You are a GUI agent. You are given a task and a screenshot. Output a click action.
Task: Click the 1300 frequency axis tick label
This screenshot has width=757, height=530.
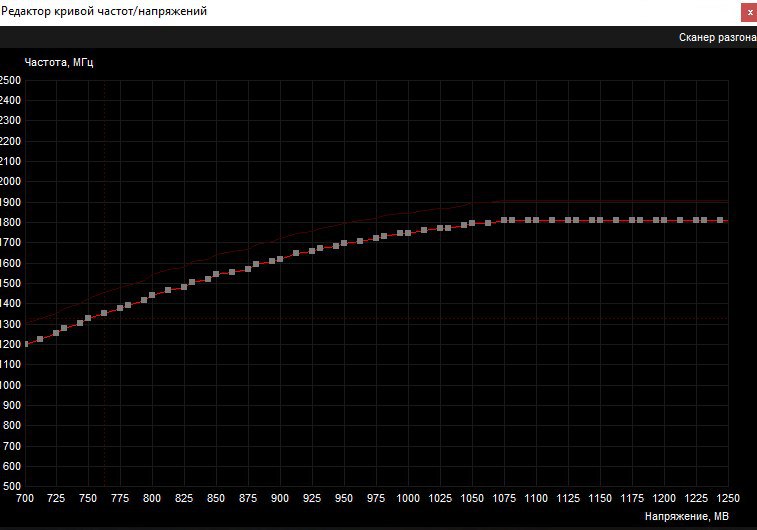point(11,324)
